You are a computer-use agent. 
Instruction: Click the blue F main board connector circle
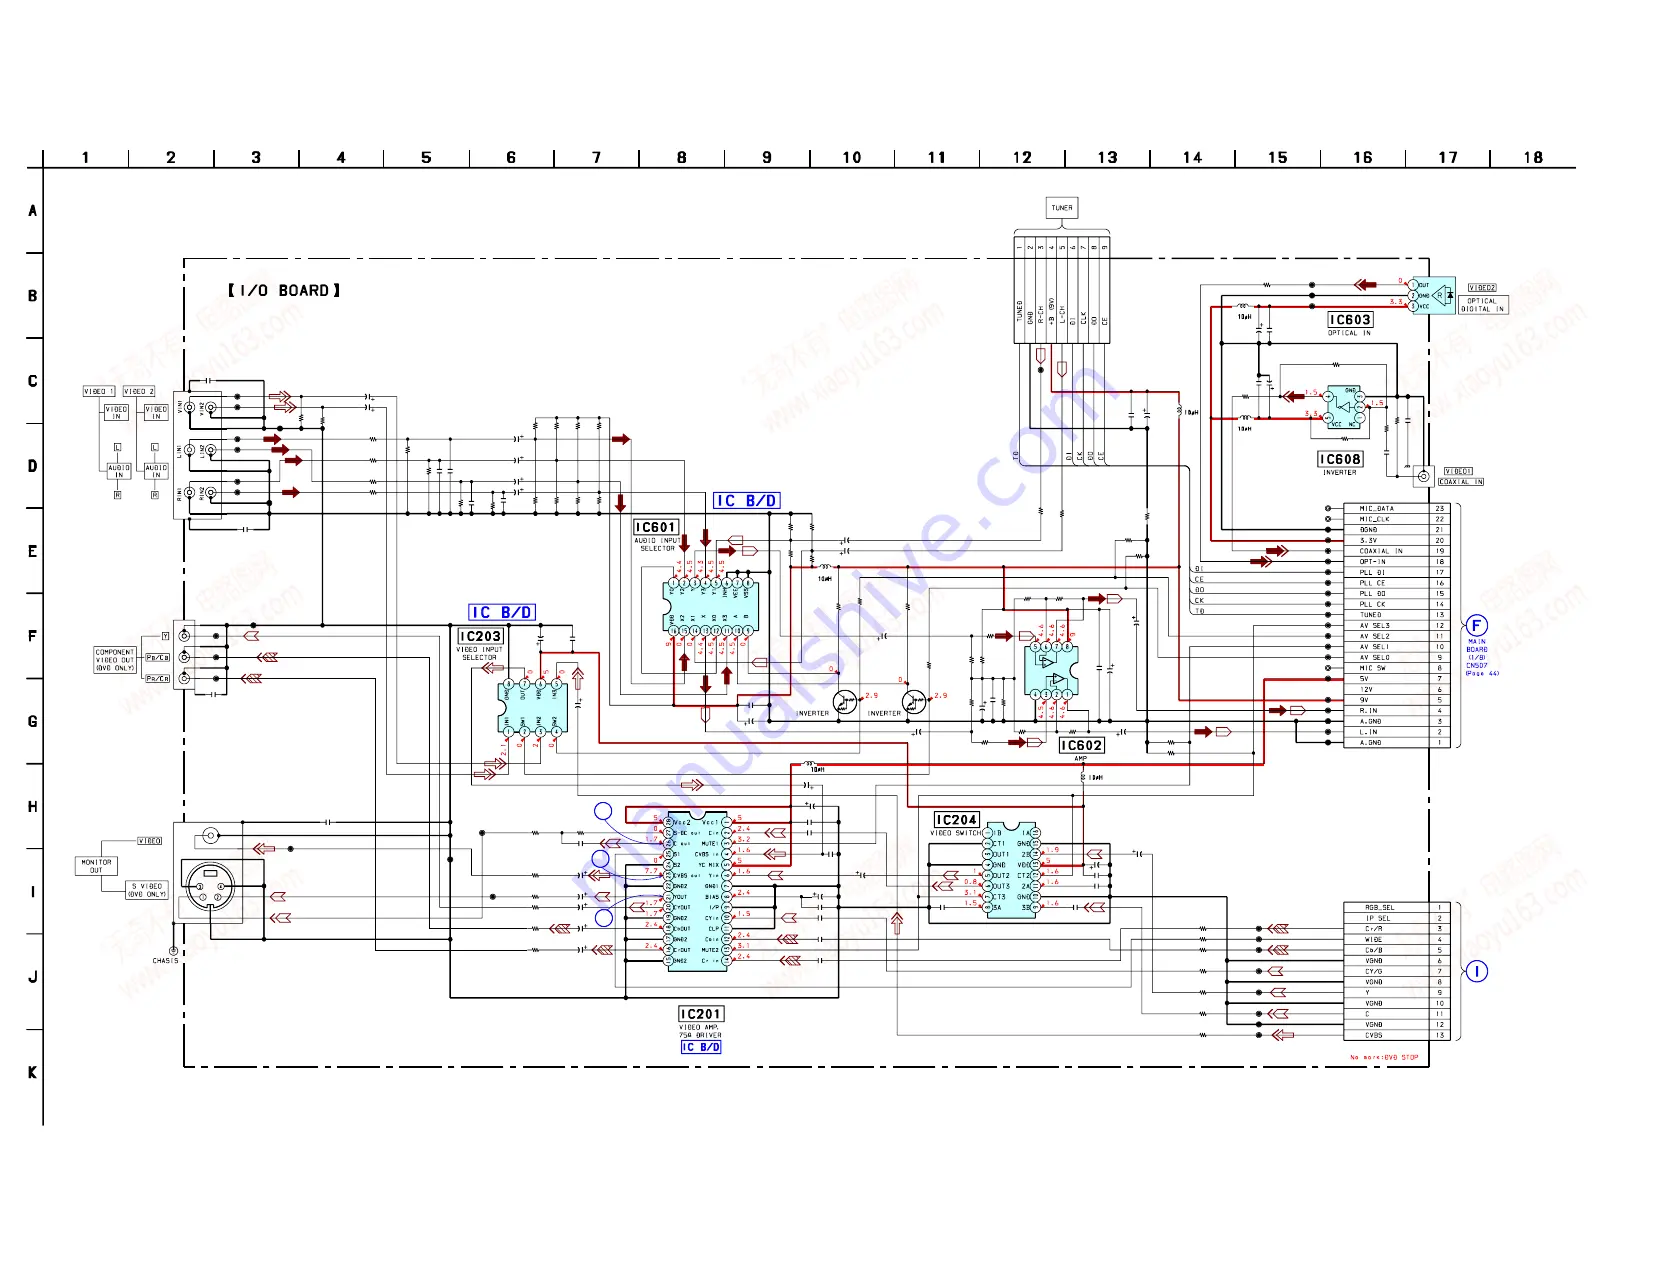coord(1476,627)
